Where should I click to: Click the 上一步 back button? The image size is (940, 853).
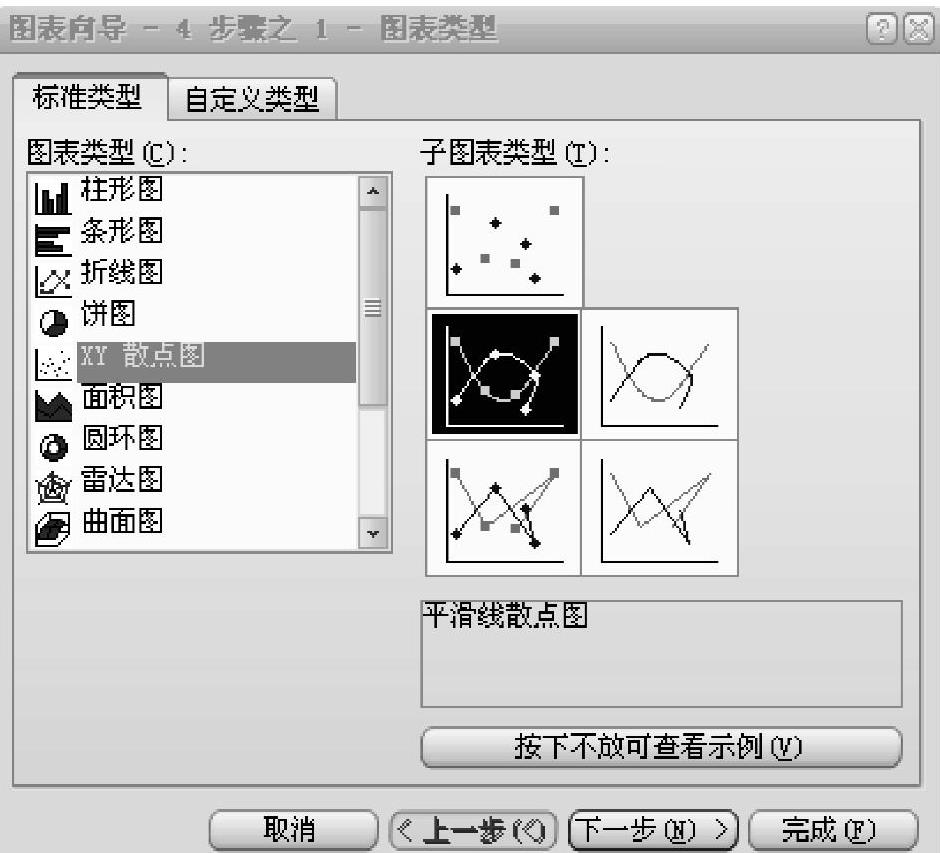click(473, 830)
